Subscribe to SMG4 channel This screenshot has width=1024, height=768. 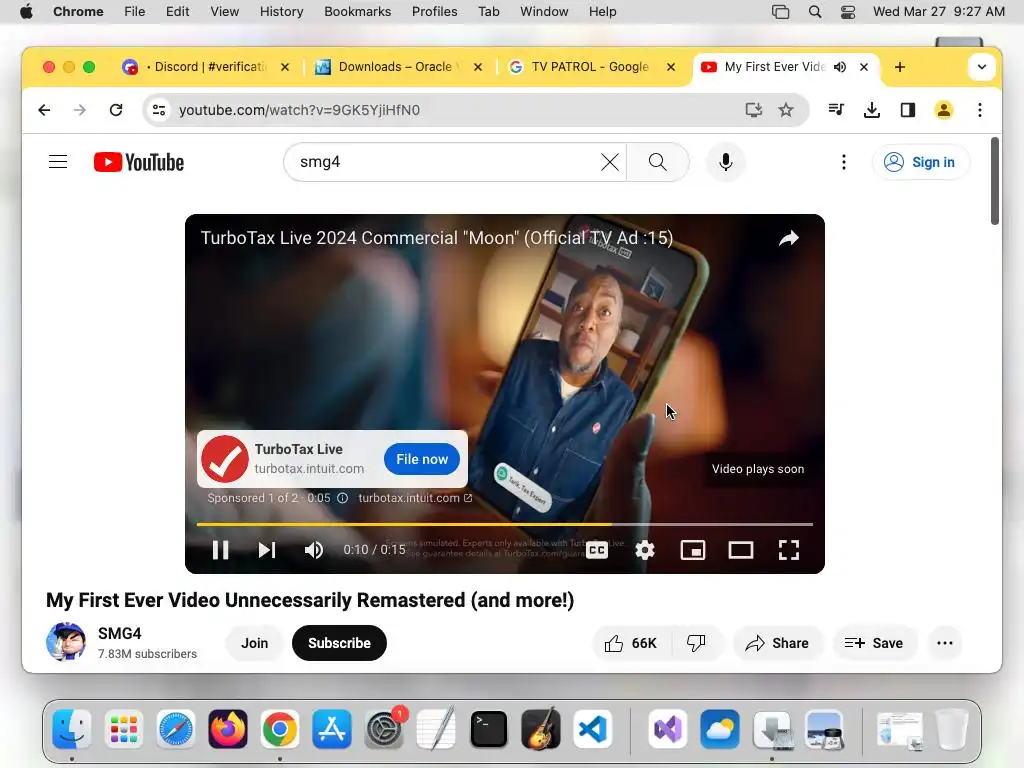point(340,643)
